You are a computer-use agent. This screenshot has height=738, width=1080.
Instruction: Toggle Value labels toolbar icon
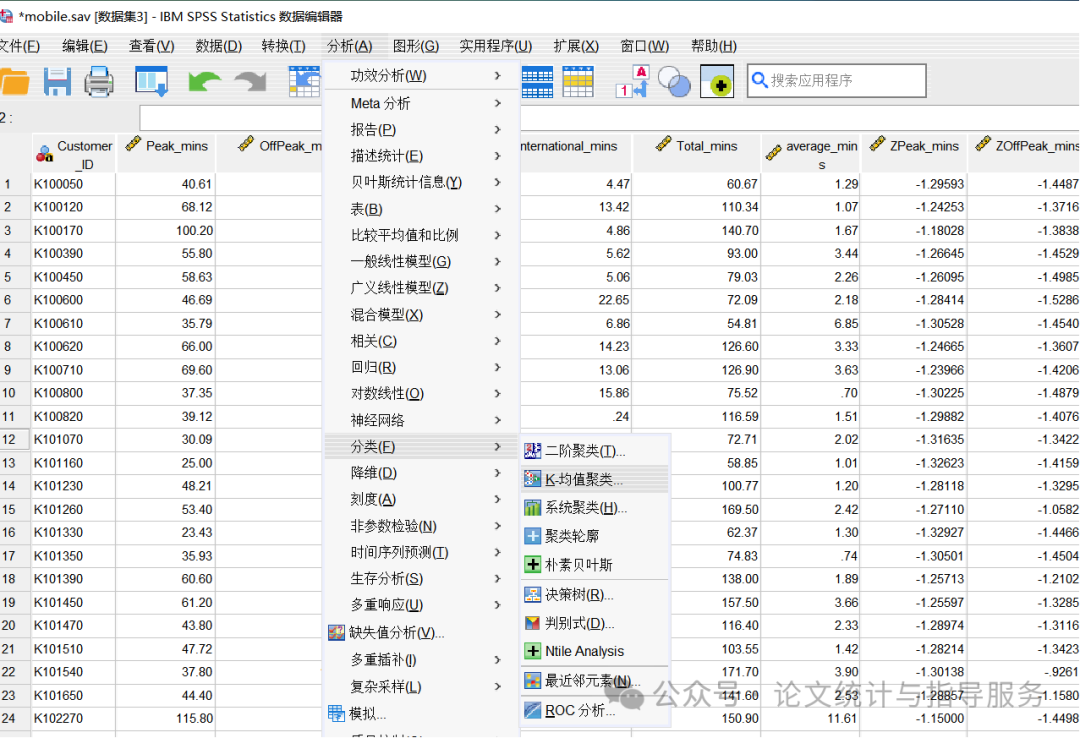(632, 81)
